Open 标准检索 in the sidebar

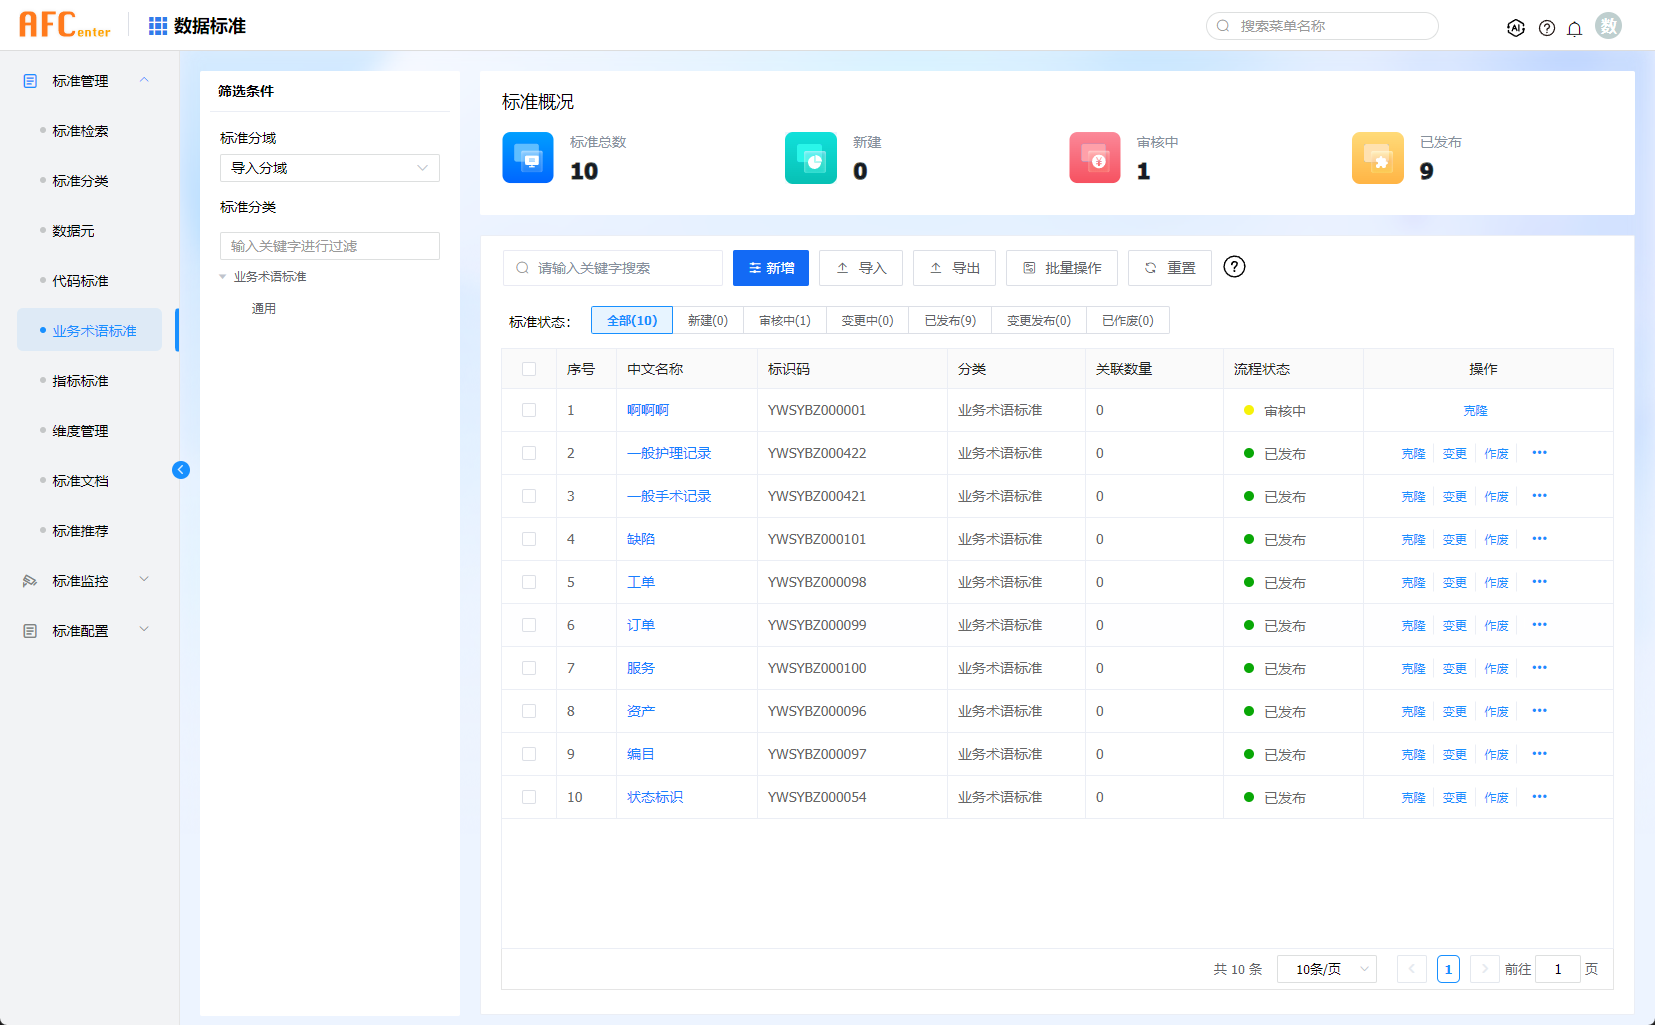coord(81,131)
